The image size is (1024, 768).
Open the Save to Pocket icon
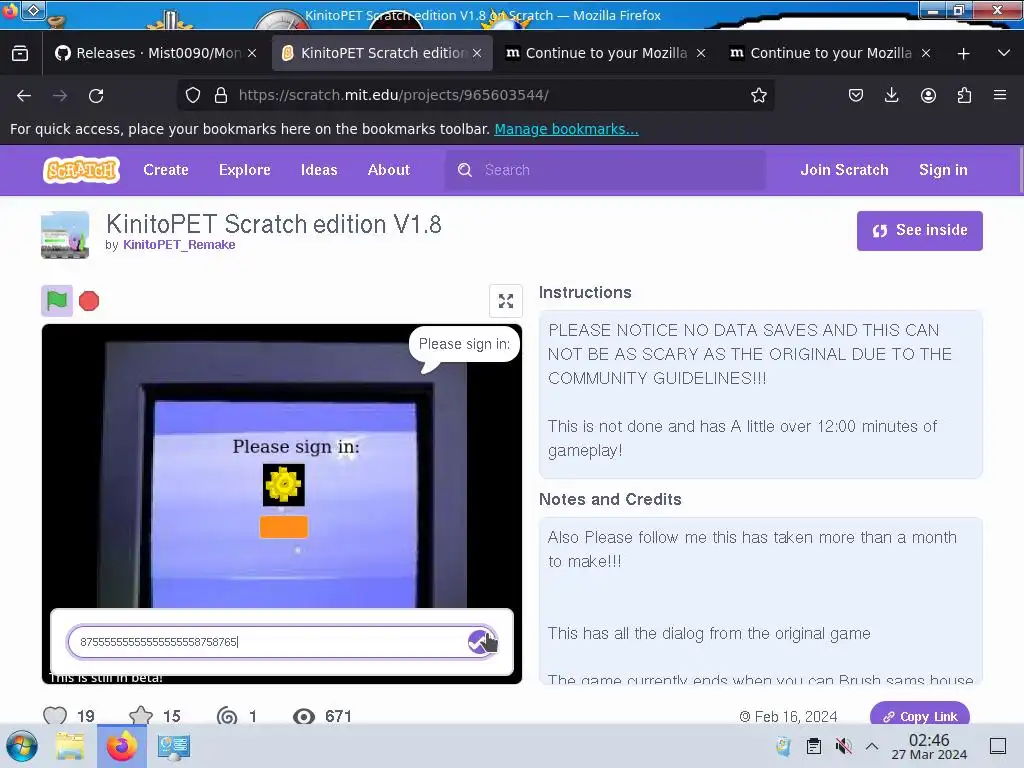click(x=856, y=95)
